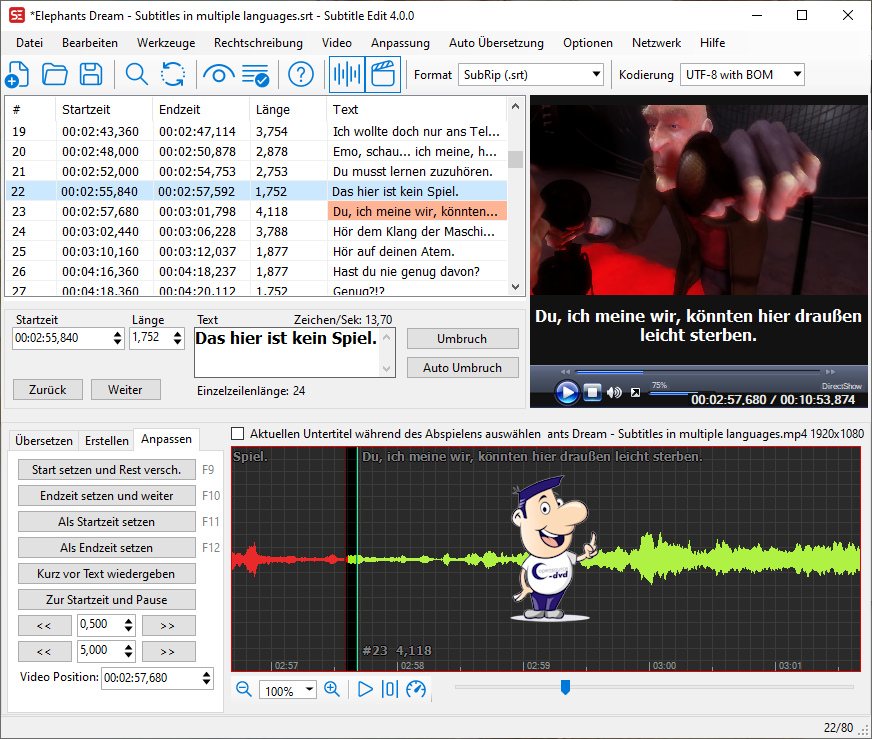This screenshot has height=739, width=872.
Task: Click the New subtitle file icon
Action: 17,75
